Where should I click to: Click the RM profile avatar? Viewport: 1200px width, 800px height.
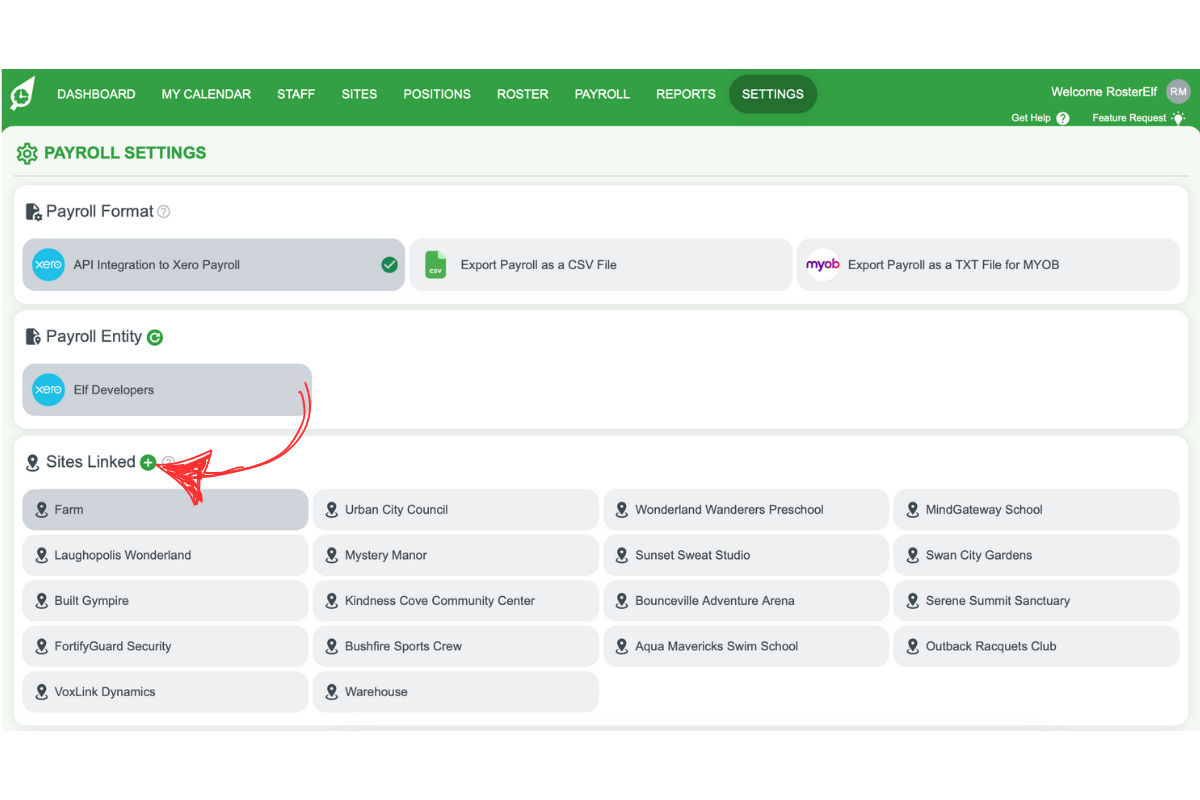point(1178,91)
